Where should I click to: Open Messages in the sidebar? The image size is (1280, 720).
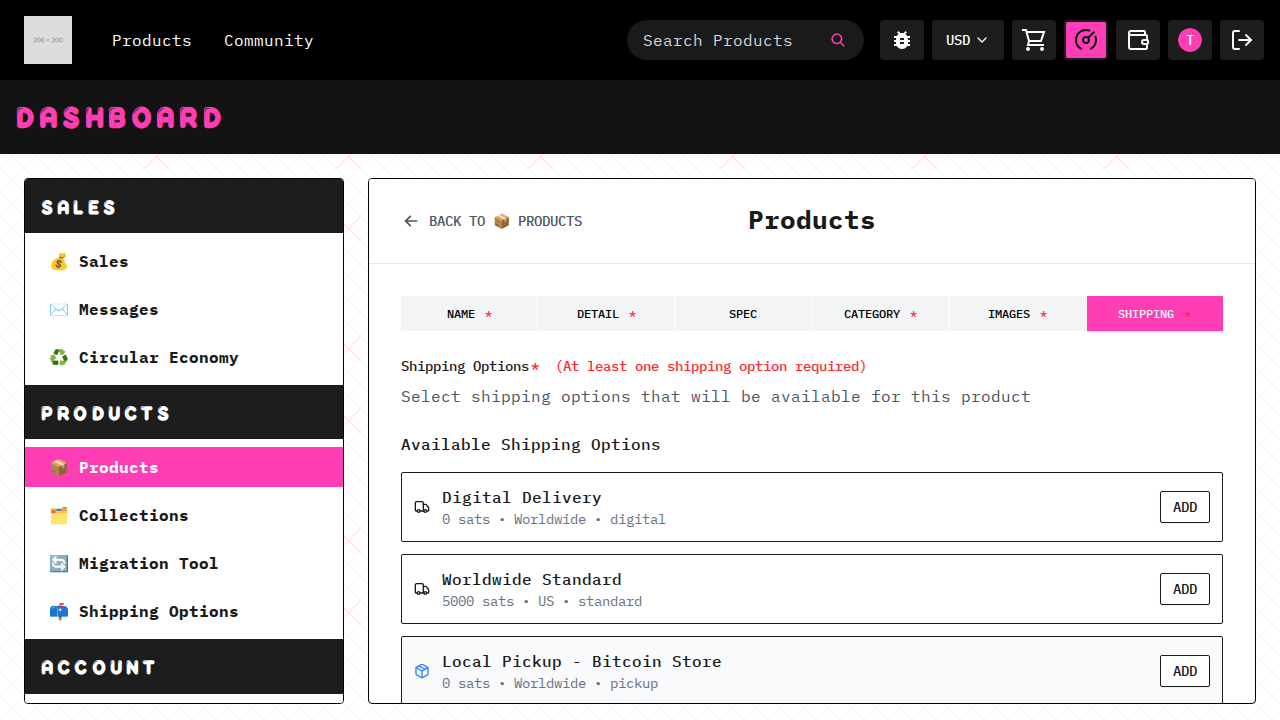click(184, 309)
